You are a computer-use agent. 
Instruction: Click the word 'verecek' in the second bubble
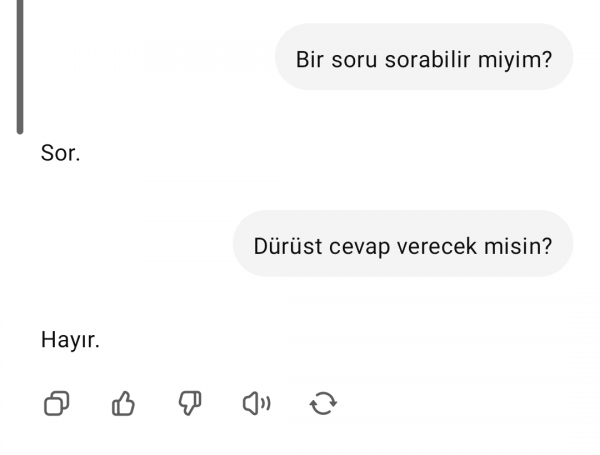point(437,246)
